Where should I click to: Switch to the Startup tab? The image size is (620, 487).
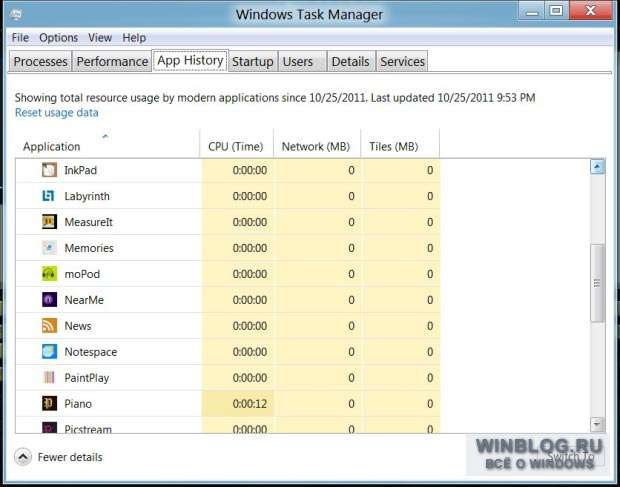tap(253, 61)
